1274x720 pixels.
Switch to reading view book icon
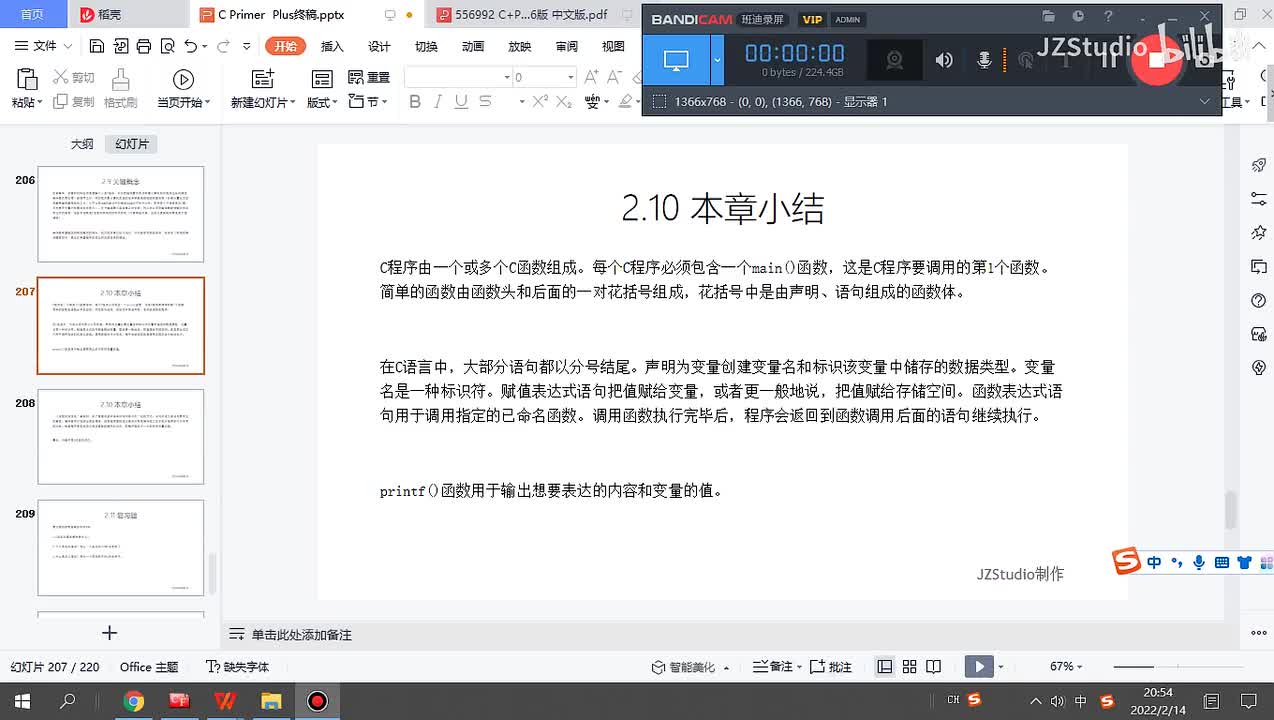coord(933,666)
